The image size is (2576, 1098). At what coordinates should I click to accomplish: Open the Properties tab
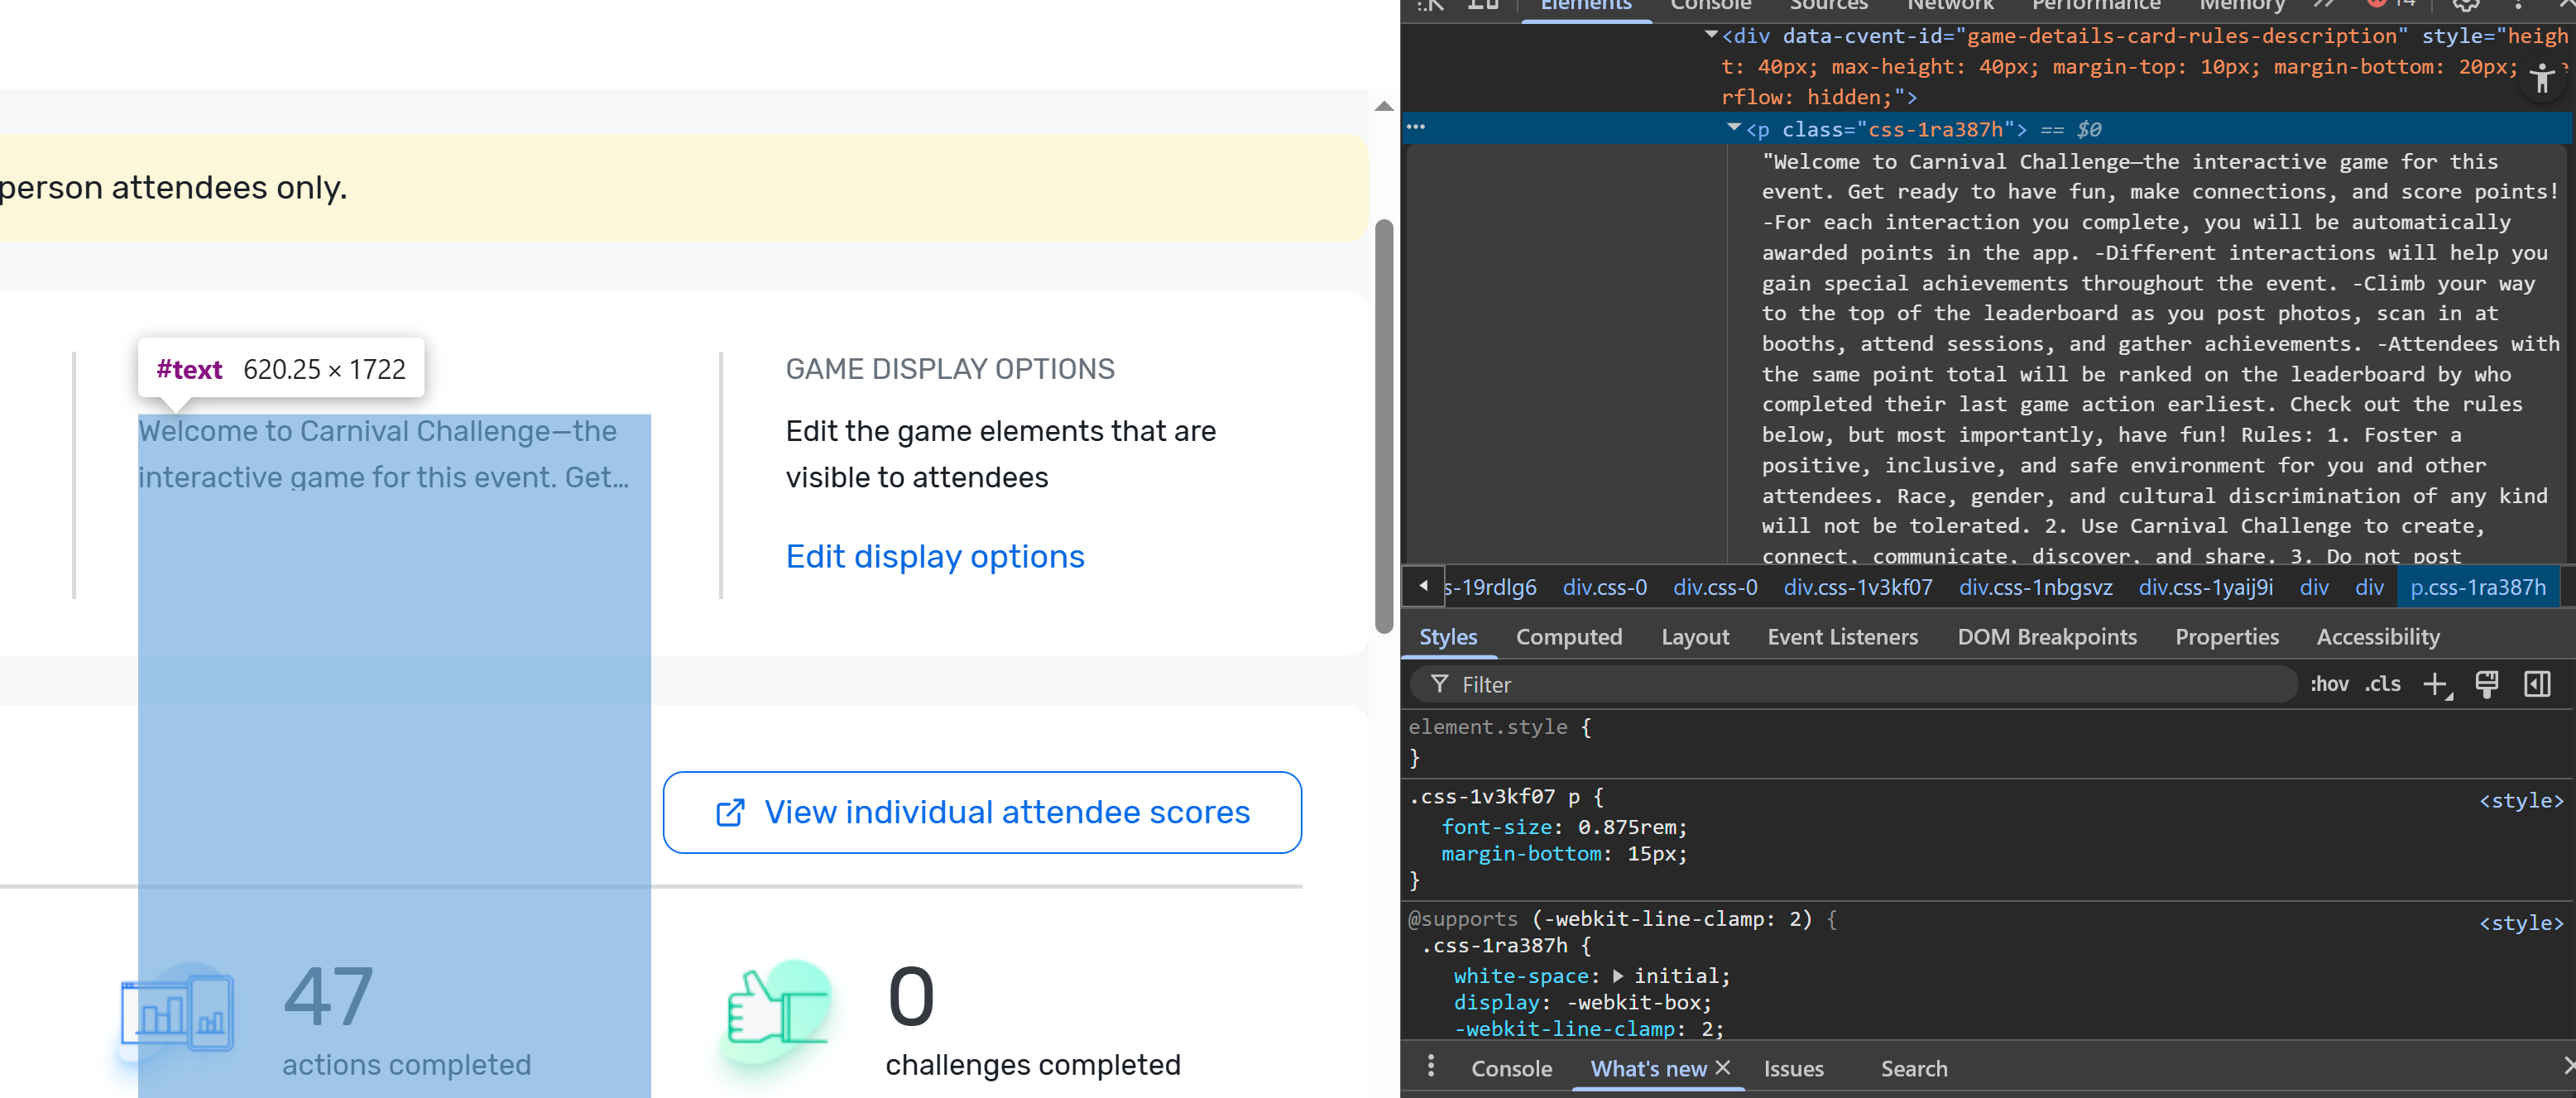2226,637
